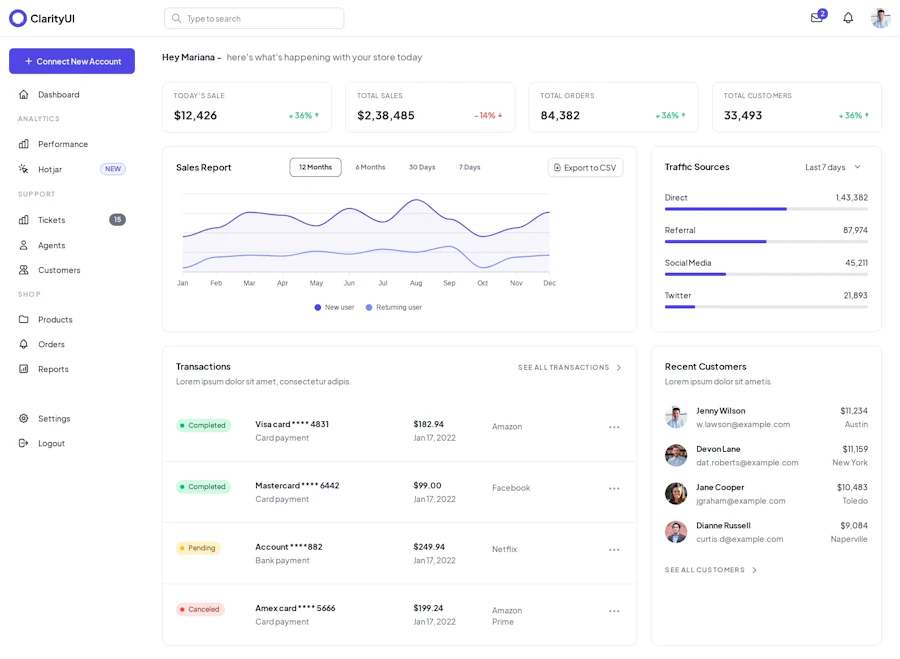Click arrow beside See All Transactions
Image resolution: width=900 pixels, height=659 pixels.
click(619, 367)
